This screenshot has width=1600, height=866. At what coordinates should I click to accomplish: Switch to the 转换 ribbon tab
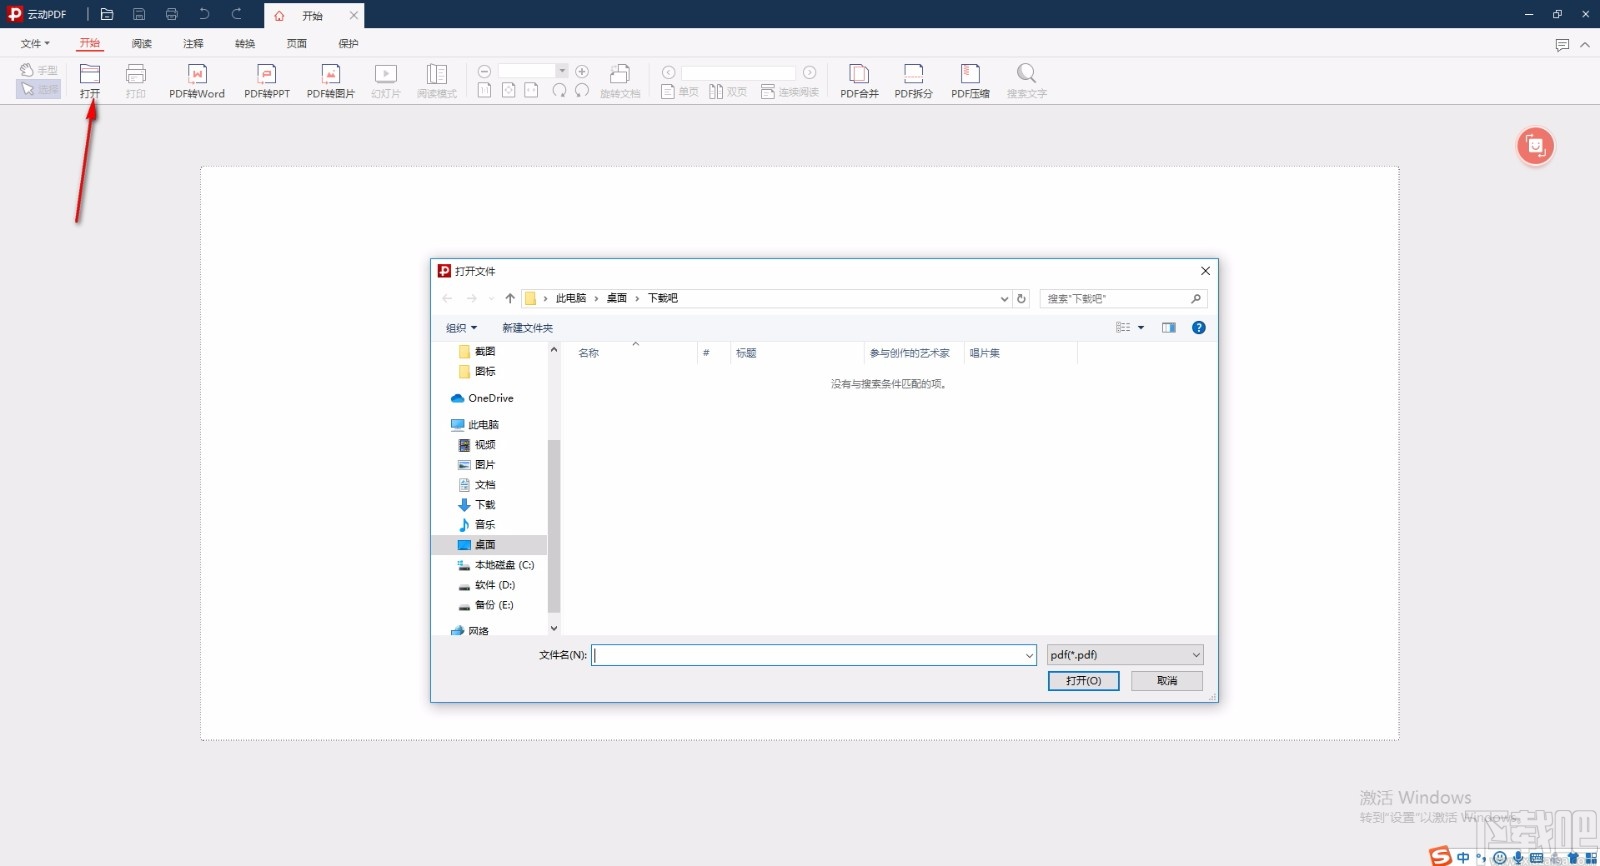pyautogui.click(x=245, y=44)
